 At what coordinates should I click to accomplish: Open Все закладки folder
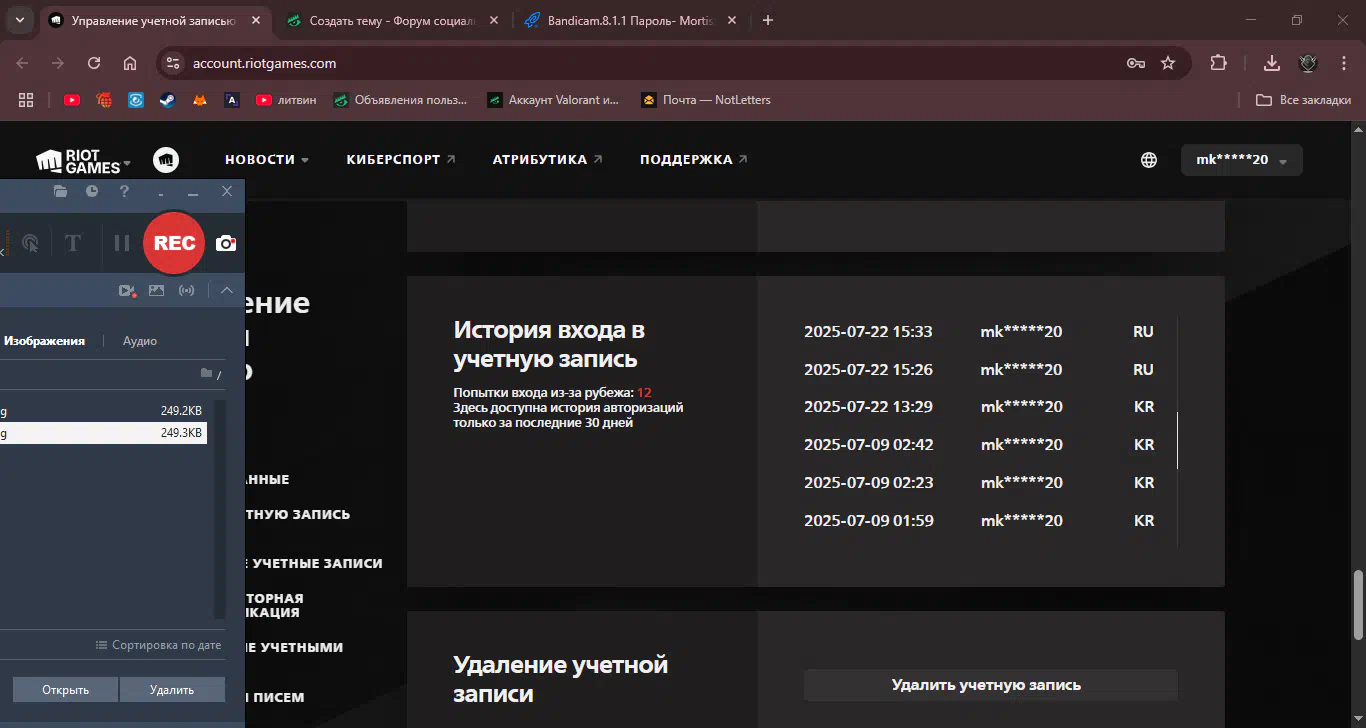tap(1304, 100)
